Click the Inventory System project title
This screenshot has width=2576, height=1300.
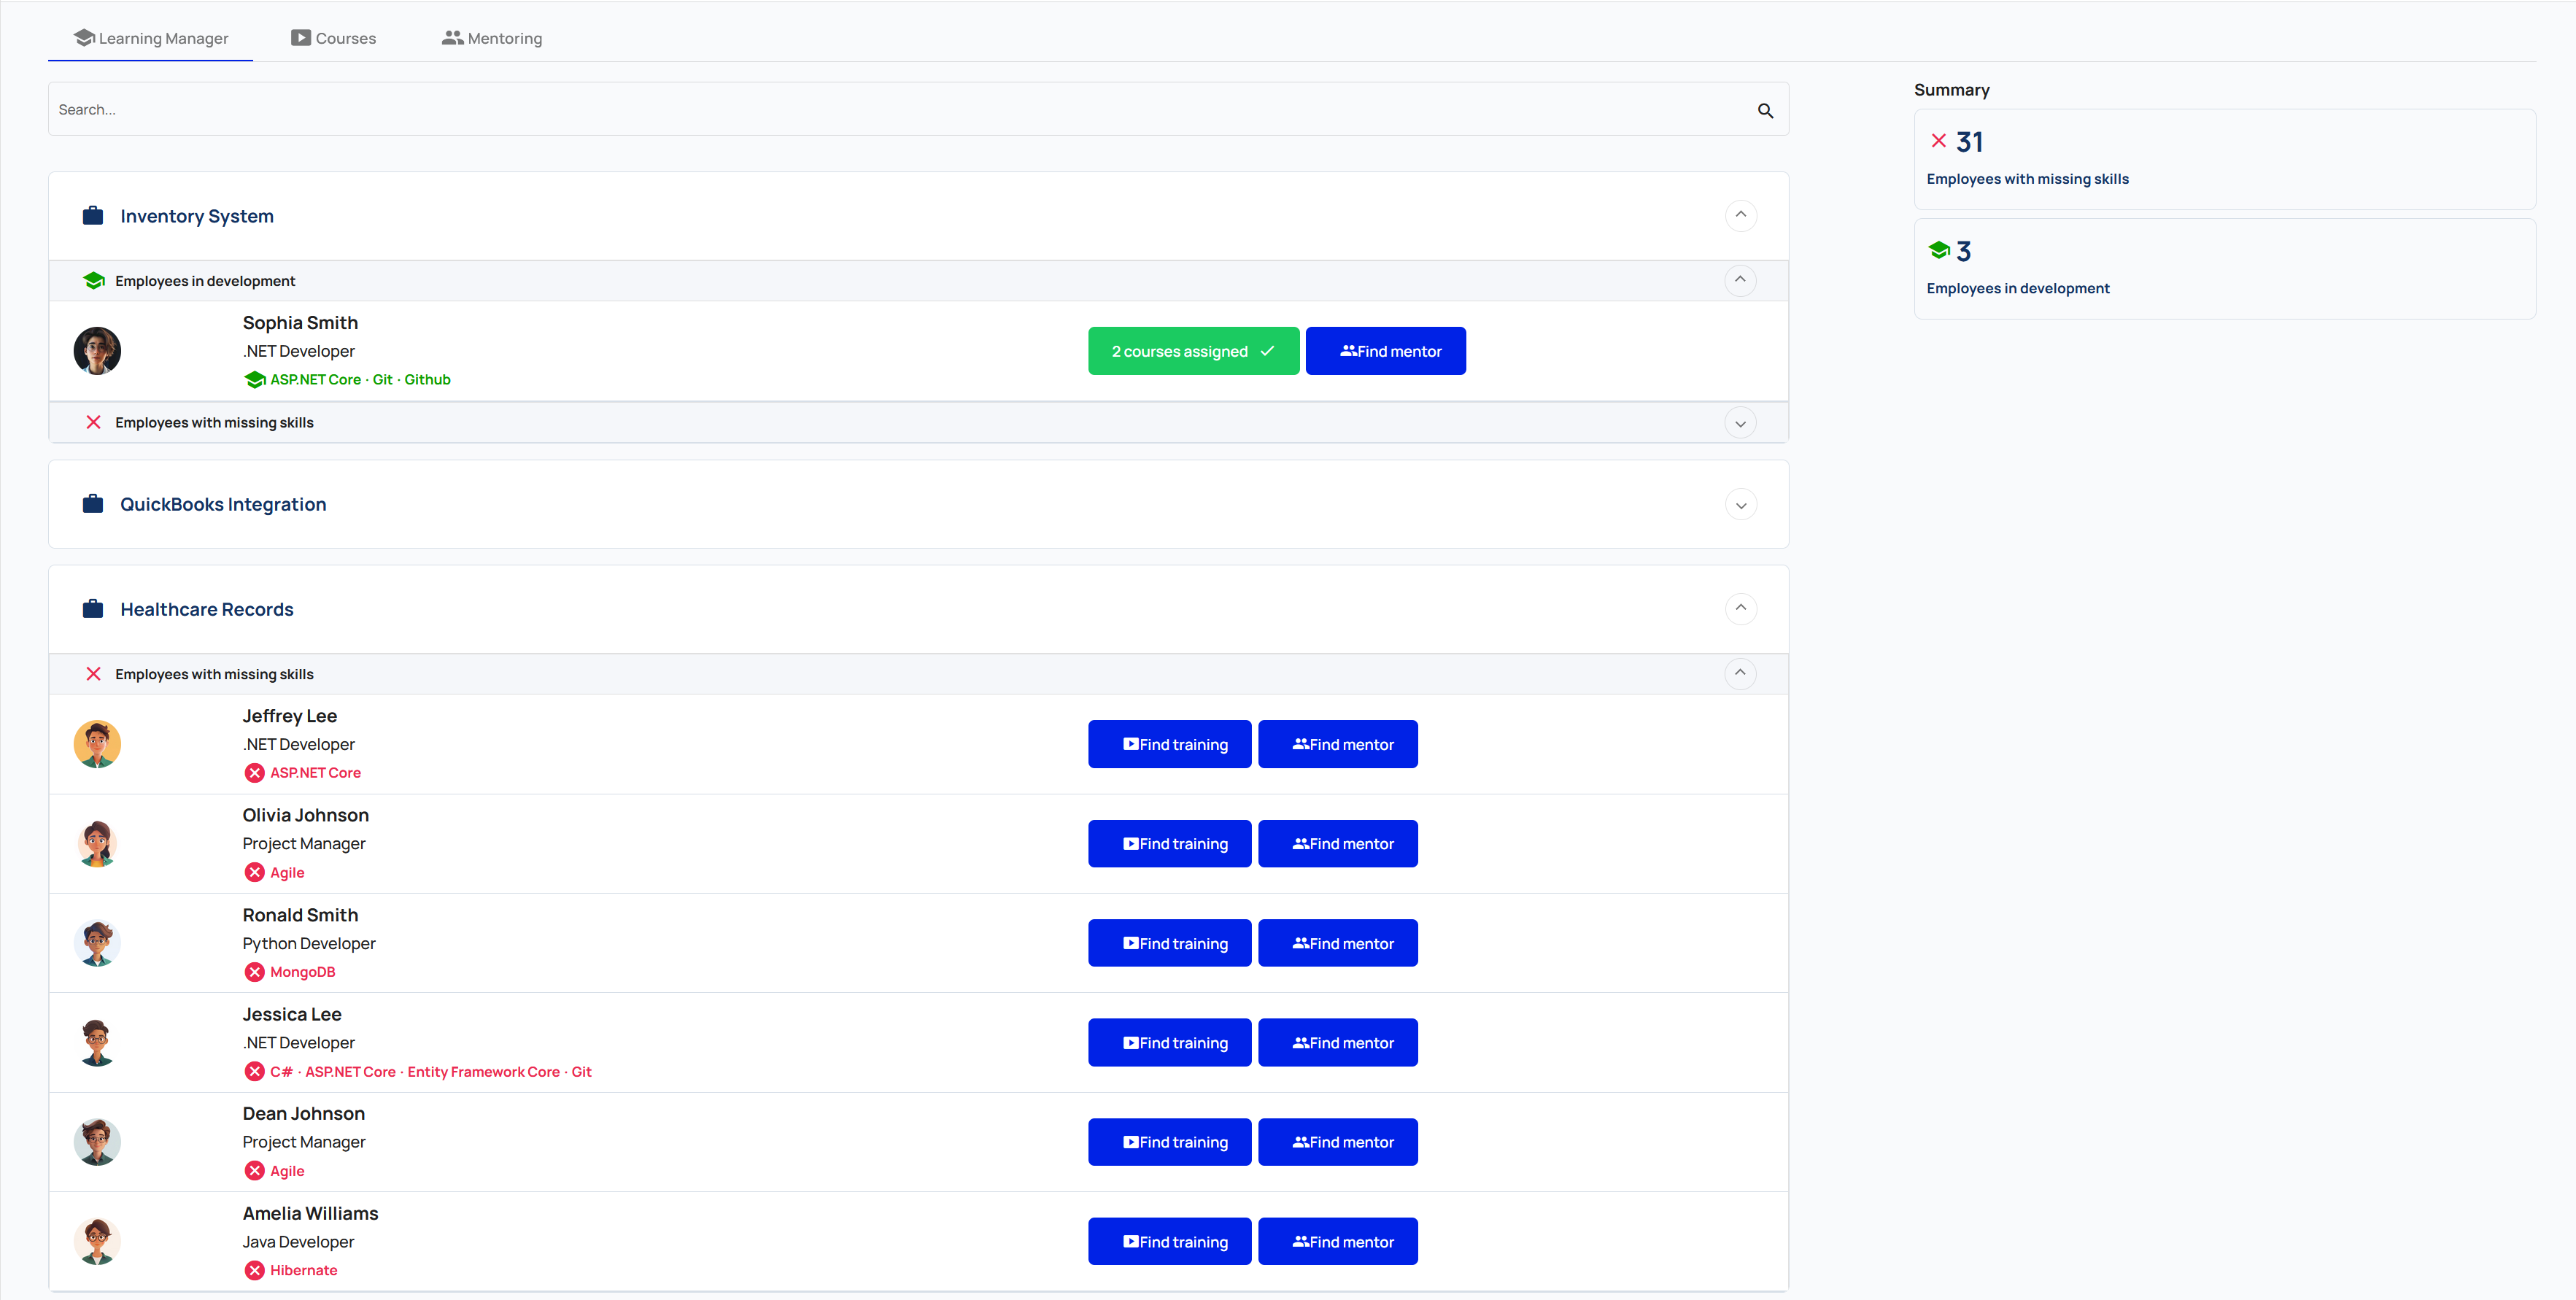(197, 216)
